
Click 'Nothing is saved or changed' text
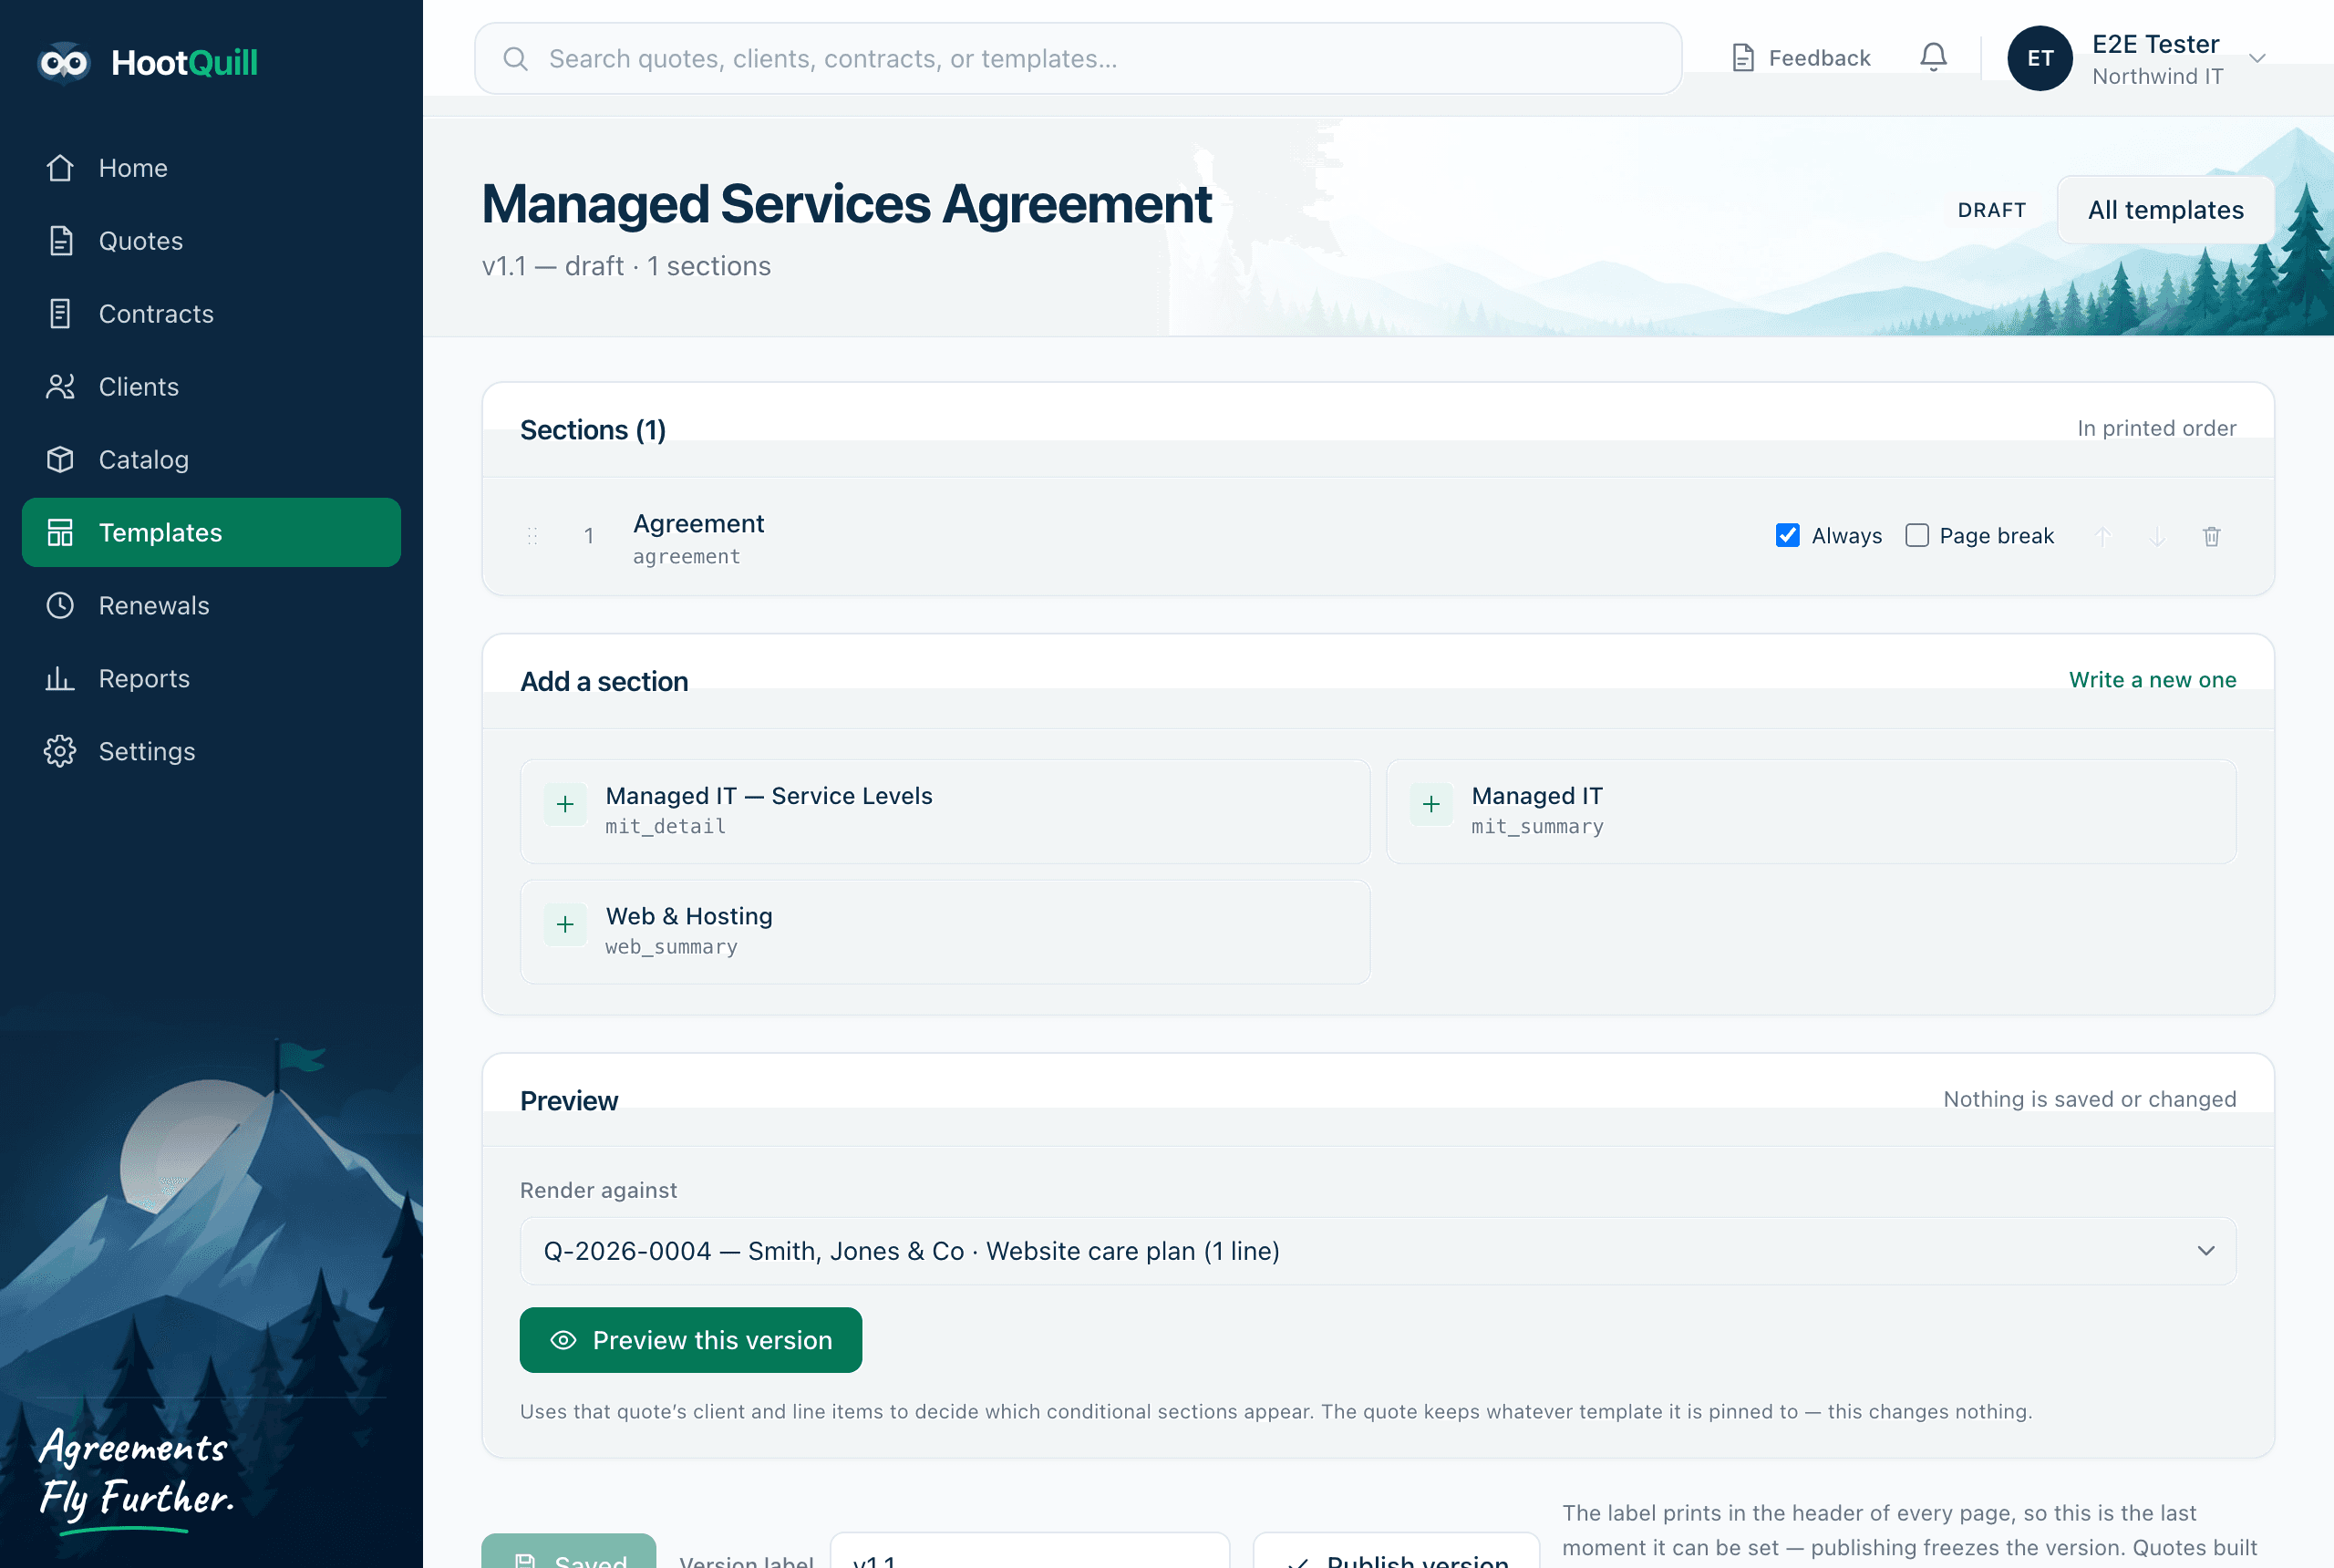tap(2089, 1099)
